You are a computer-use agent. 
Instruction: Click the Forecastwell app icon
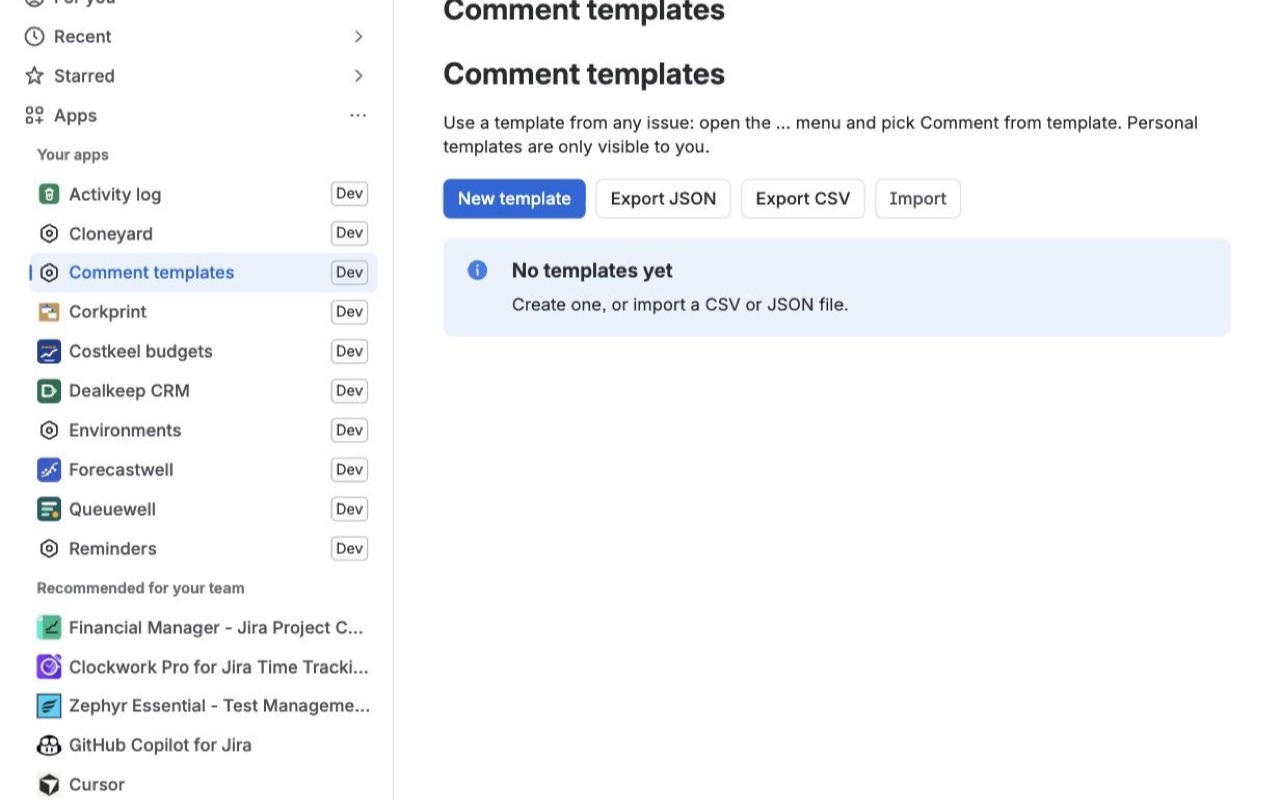[x=49, y=469]
